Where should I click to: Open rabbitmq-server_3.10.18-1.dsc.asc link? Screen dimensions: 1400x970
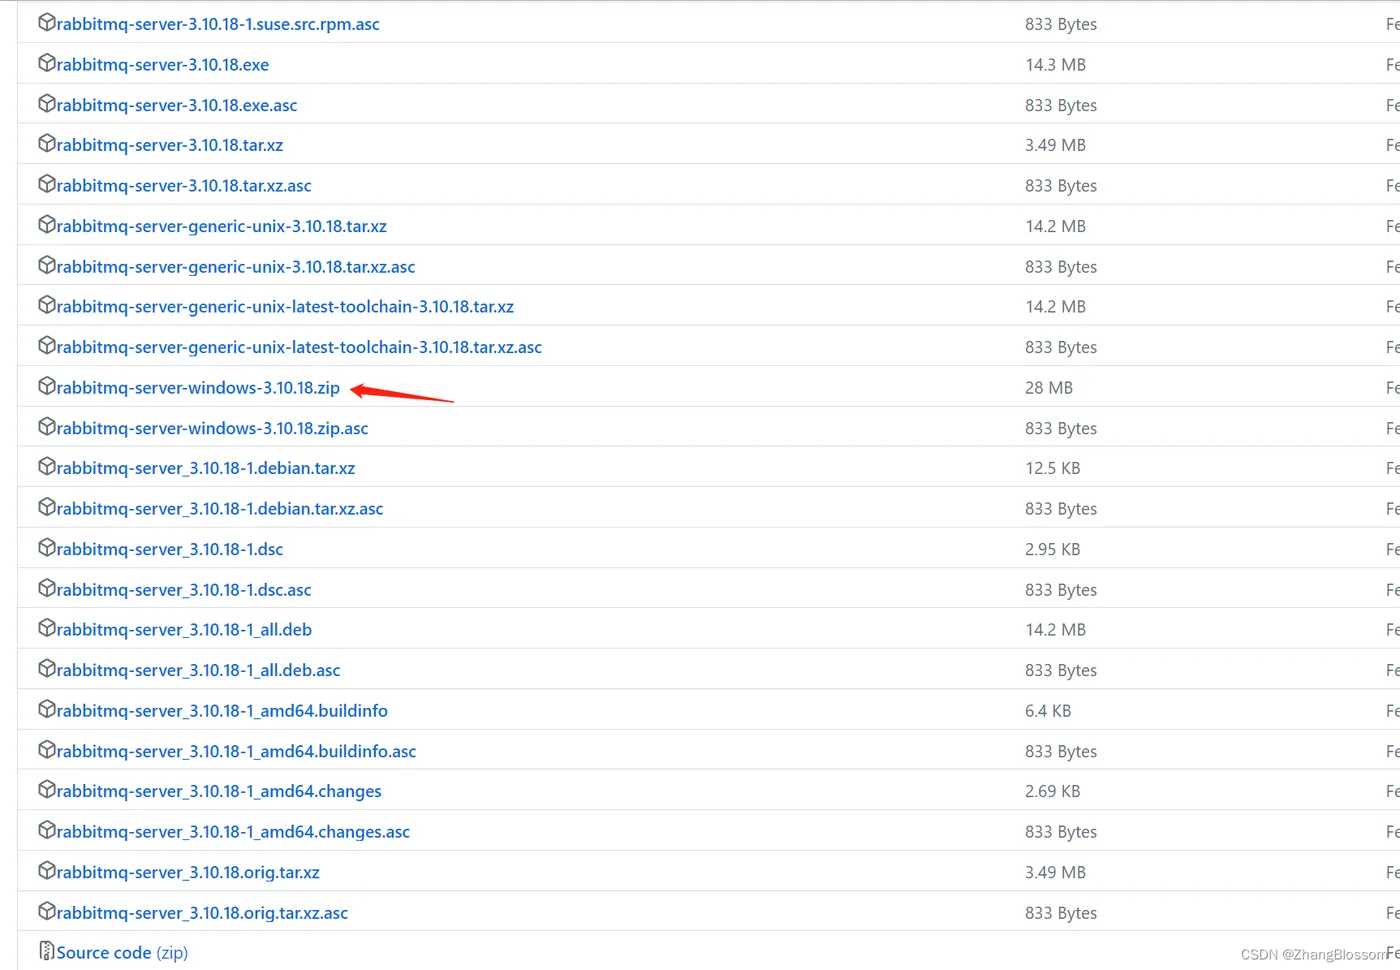tap(184, 590)
